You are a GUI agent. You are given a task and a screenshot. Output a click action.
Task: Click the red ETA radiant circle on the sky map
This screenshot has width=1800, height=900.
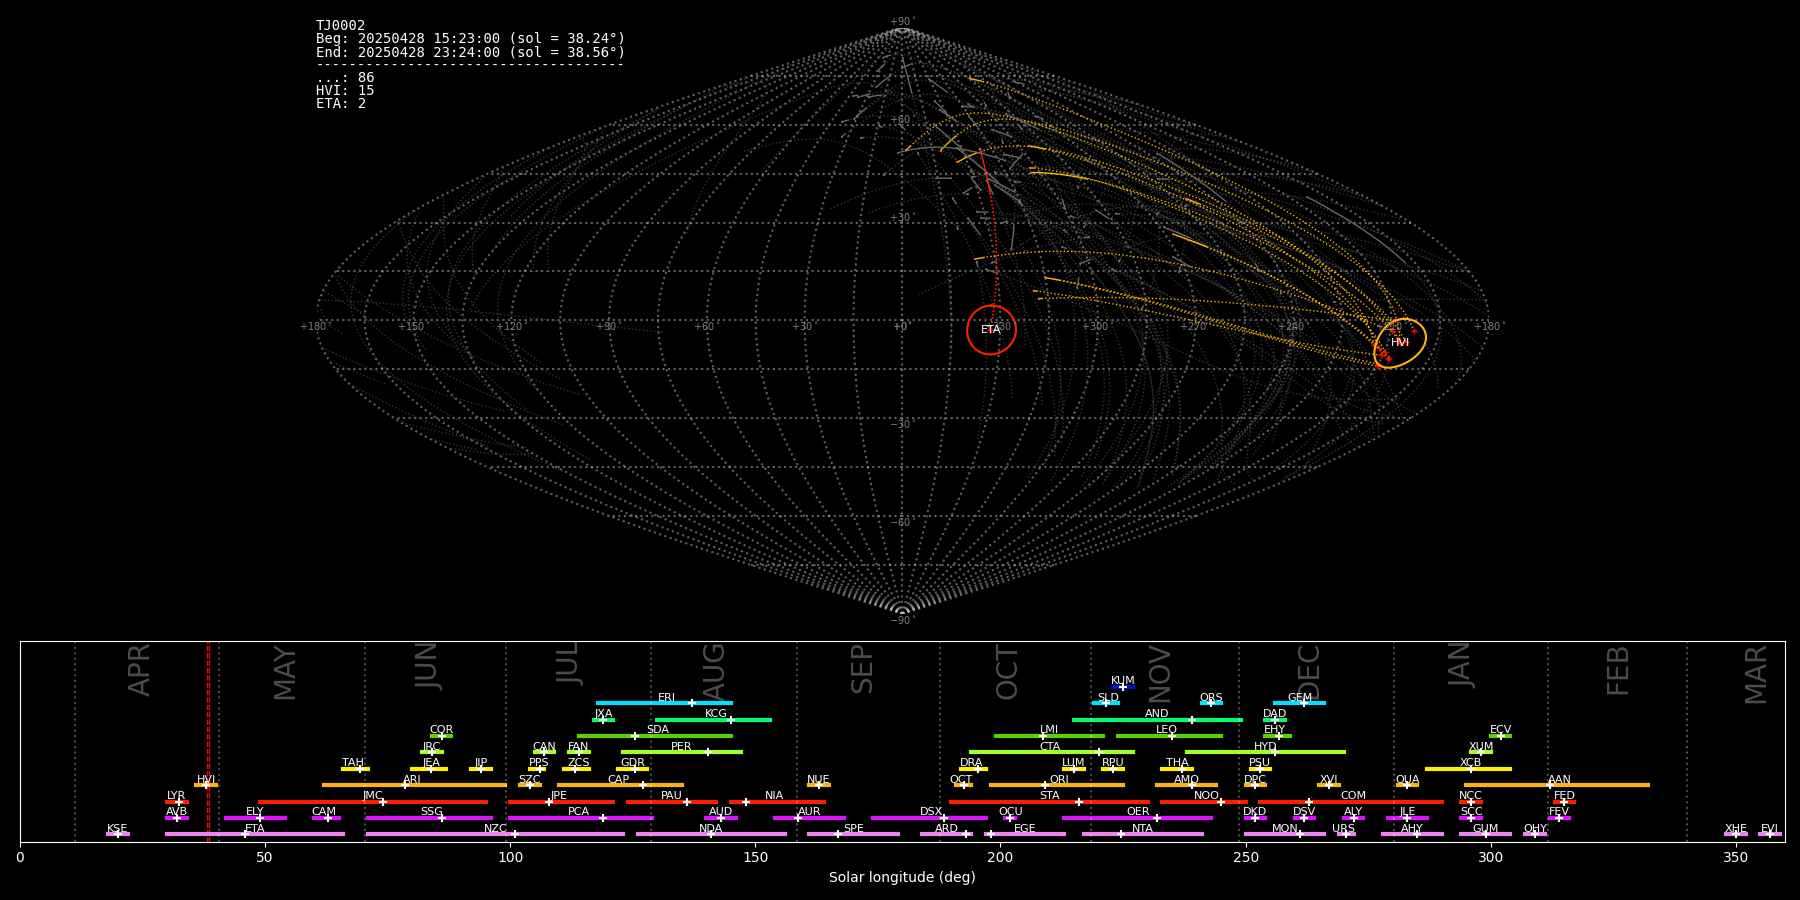pos(991,330)
